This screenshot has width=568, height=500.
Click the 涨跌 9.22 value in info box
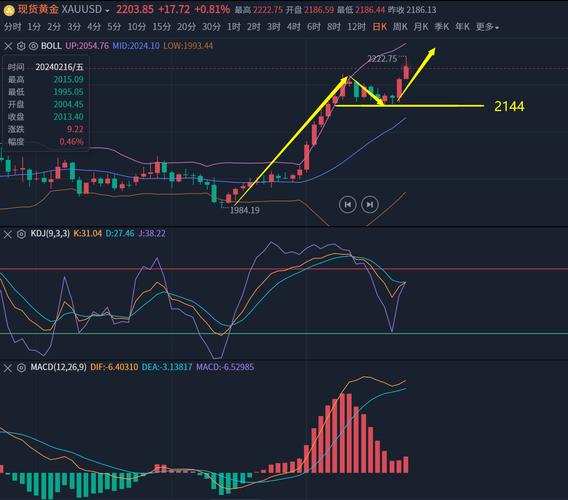tap(75, 129)
